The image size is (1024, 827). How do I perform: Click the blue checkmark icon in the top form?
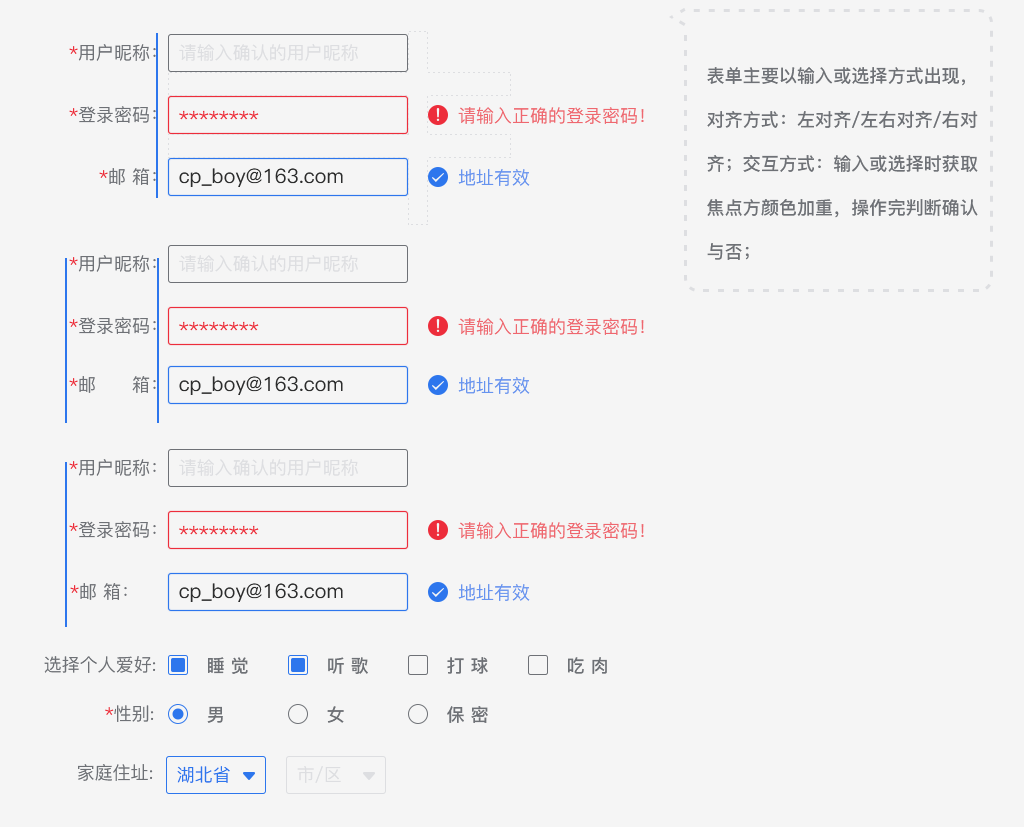[x=438, y=177]
